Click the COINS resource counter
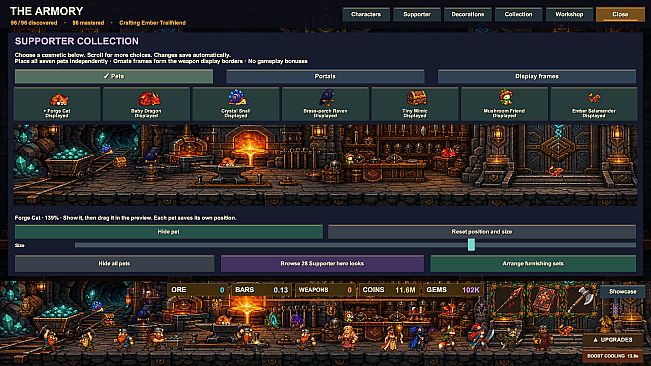The height and width of the screenshot is (366, 651). tap(389, 290)
